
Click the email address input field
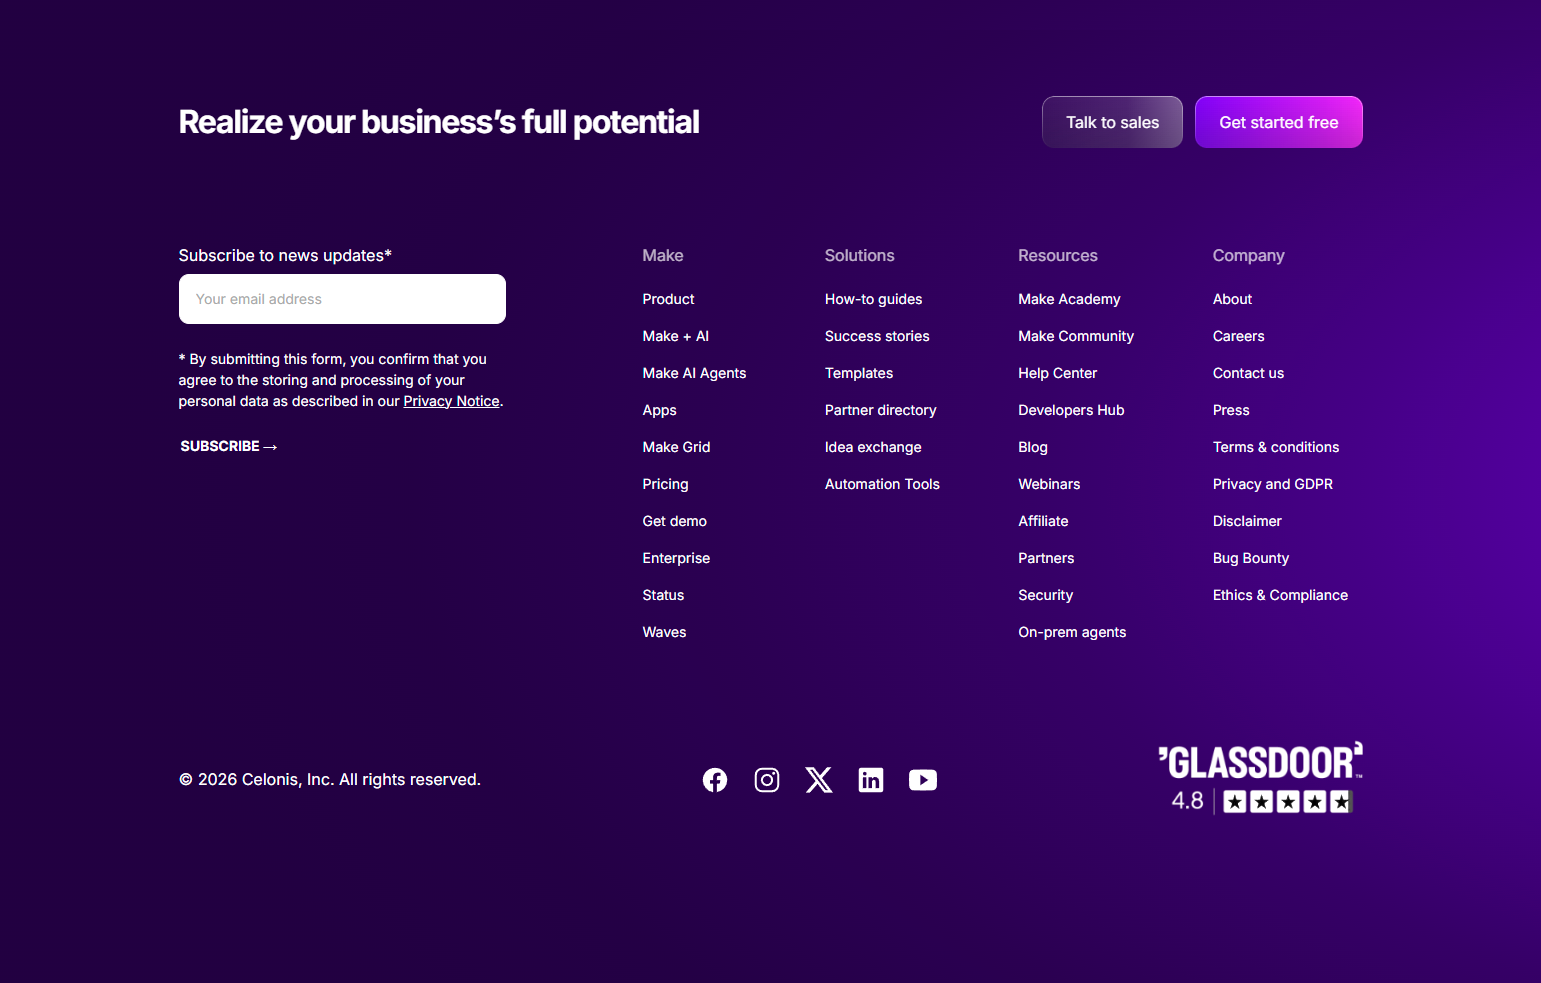coord(342,298)
